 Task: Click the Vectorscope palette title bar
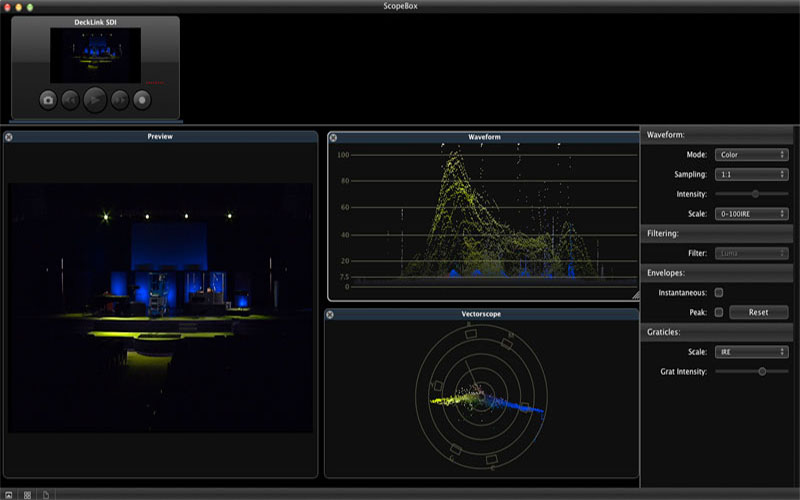click(481, 314)
